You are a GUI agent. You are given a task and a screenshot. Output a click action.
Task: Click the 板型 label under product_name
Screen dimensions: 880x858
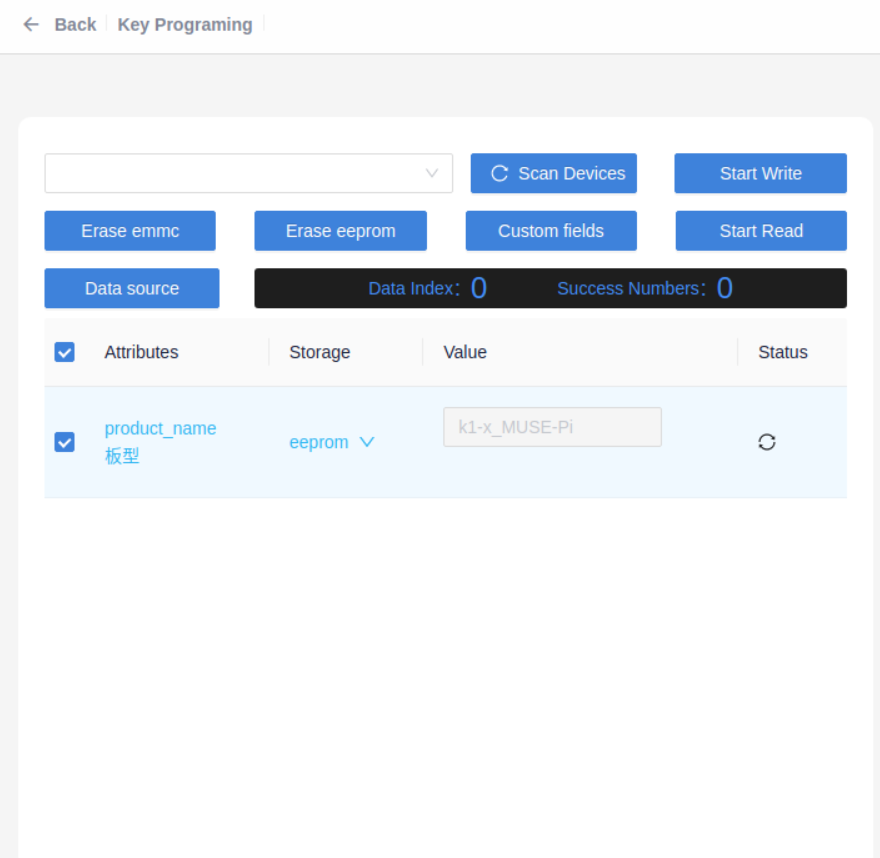coord(122,456)
